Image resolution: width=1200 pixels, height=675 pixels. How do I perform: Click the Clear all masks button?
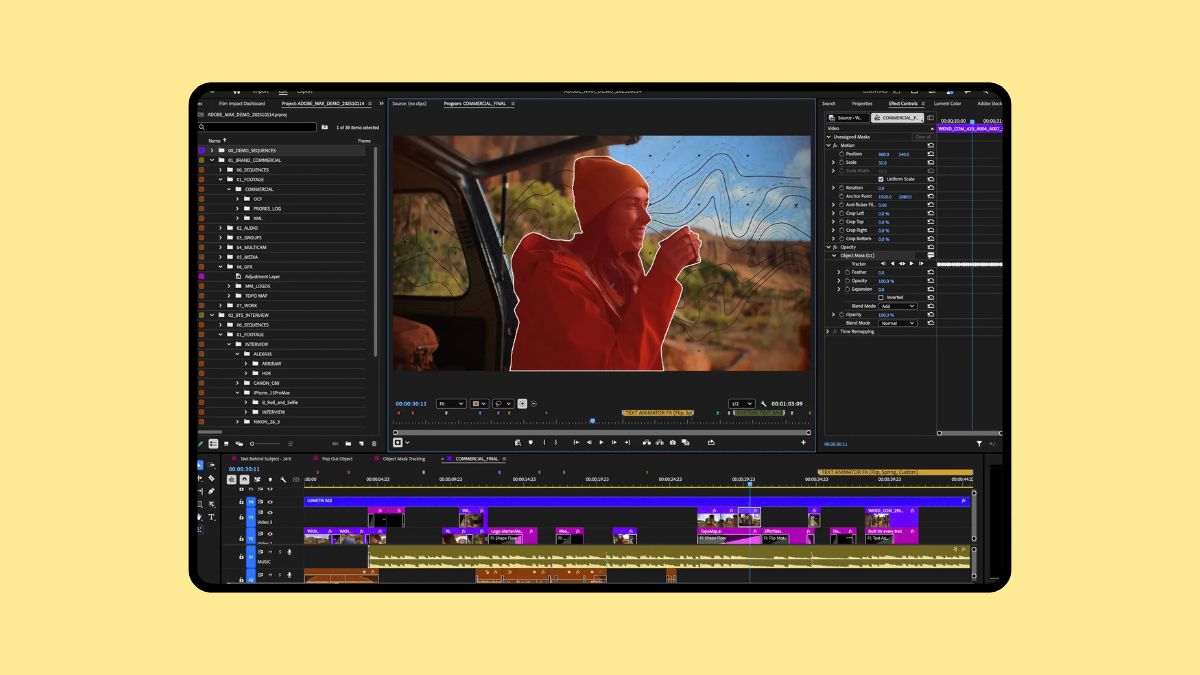coord(922,137)
